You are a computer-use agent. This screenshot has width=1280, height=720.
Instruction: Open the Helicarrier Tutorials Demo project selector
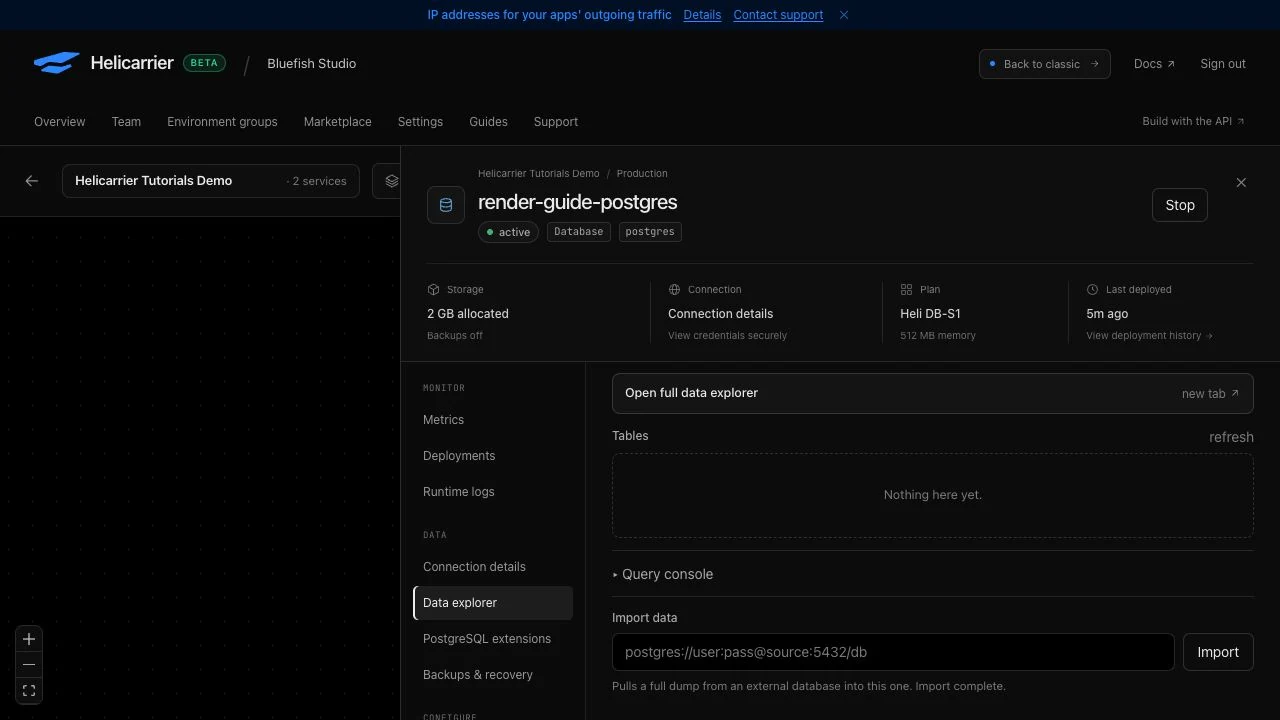[x=210, y=181]
